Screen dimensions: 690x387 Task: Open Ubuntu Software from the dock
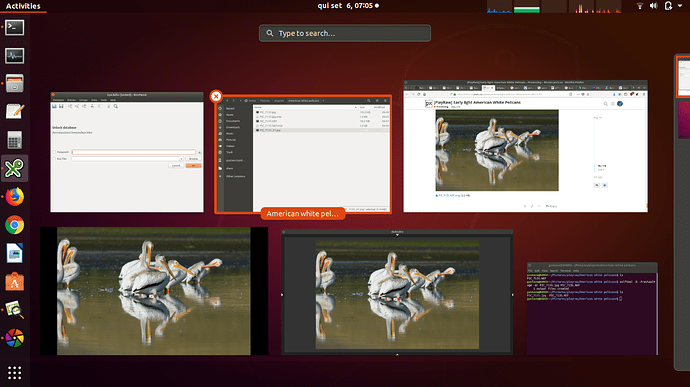15,281
